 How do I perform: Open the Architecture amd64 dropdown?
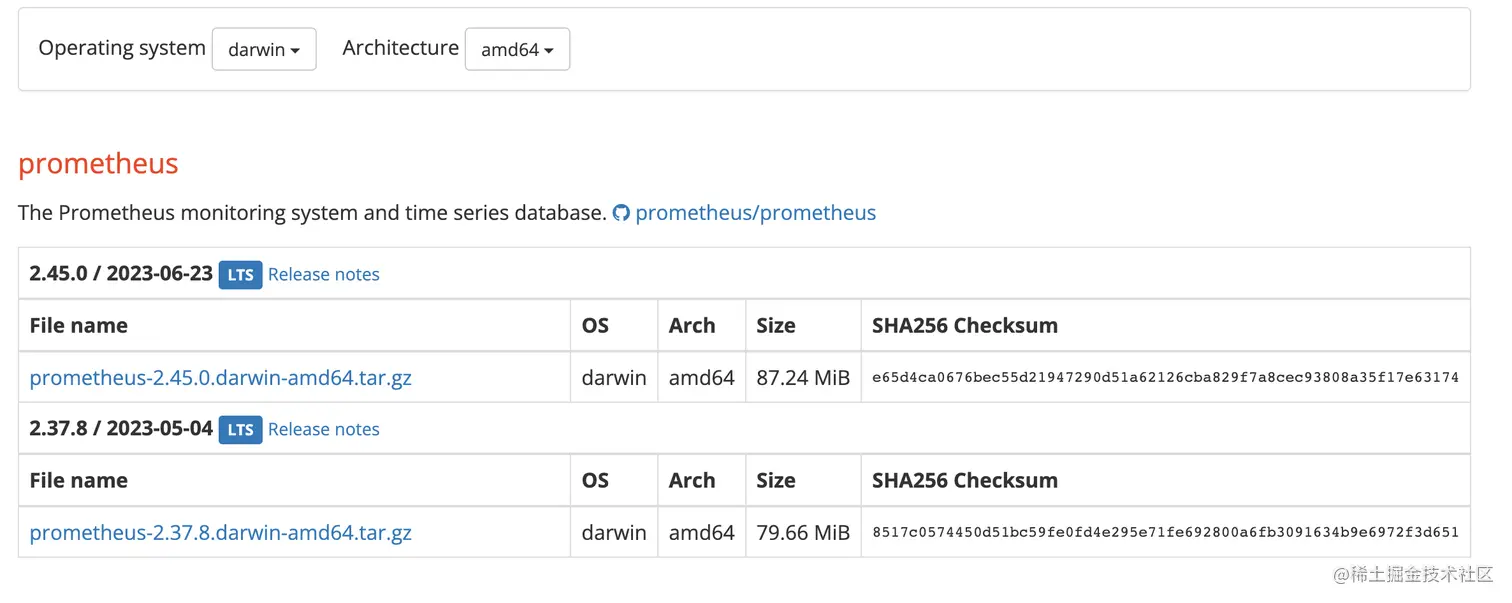tap(517, 49)
